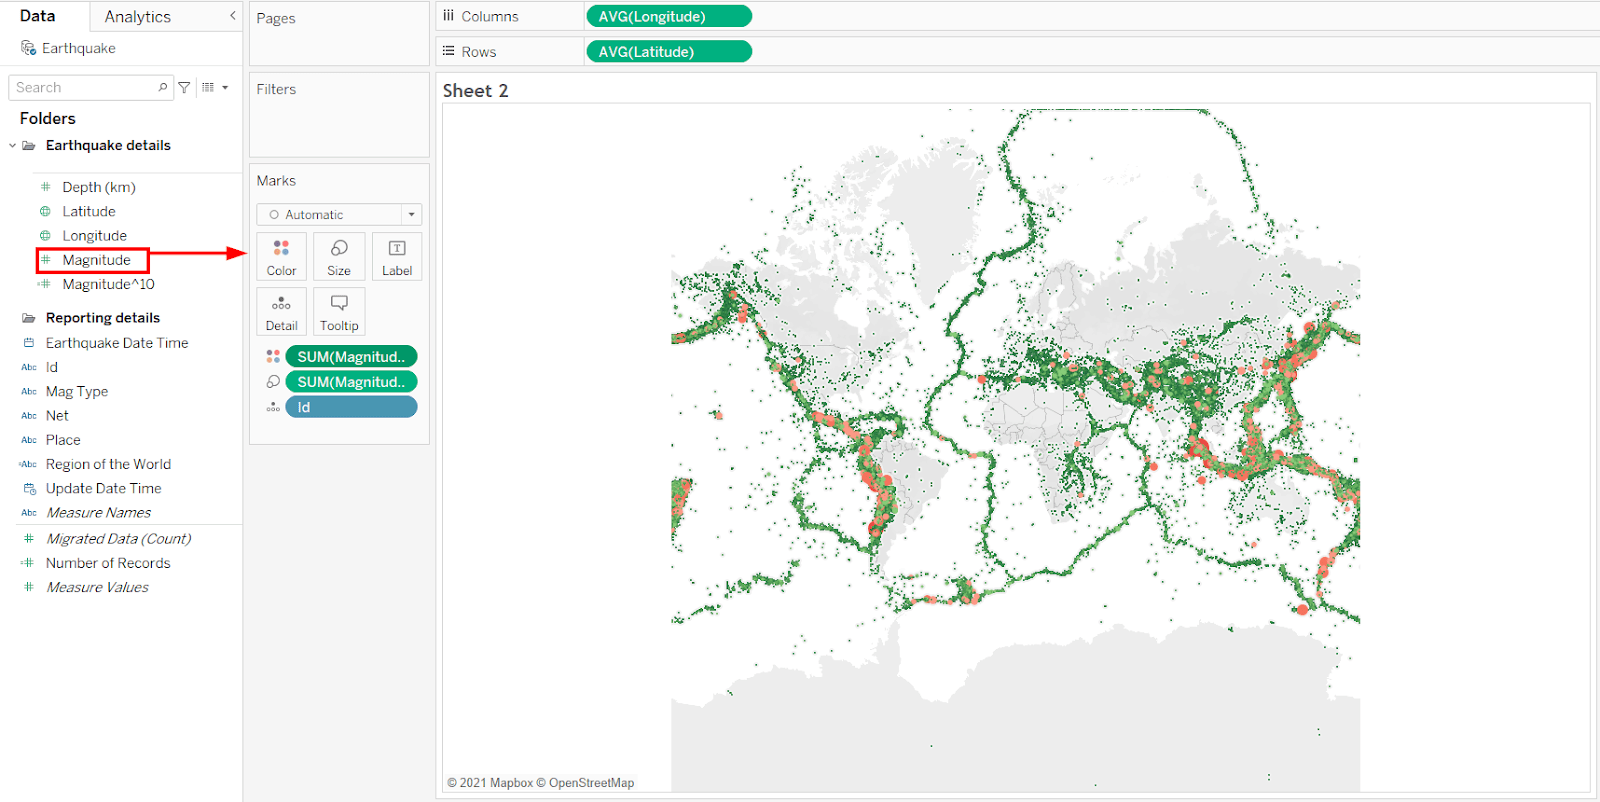The width and height of the screenshot is (1600, 802).
Task: Switch to the Data tab
Action: (x=38, y=16)
